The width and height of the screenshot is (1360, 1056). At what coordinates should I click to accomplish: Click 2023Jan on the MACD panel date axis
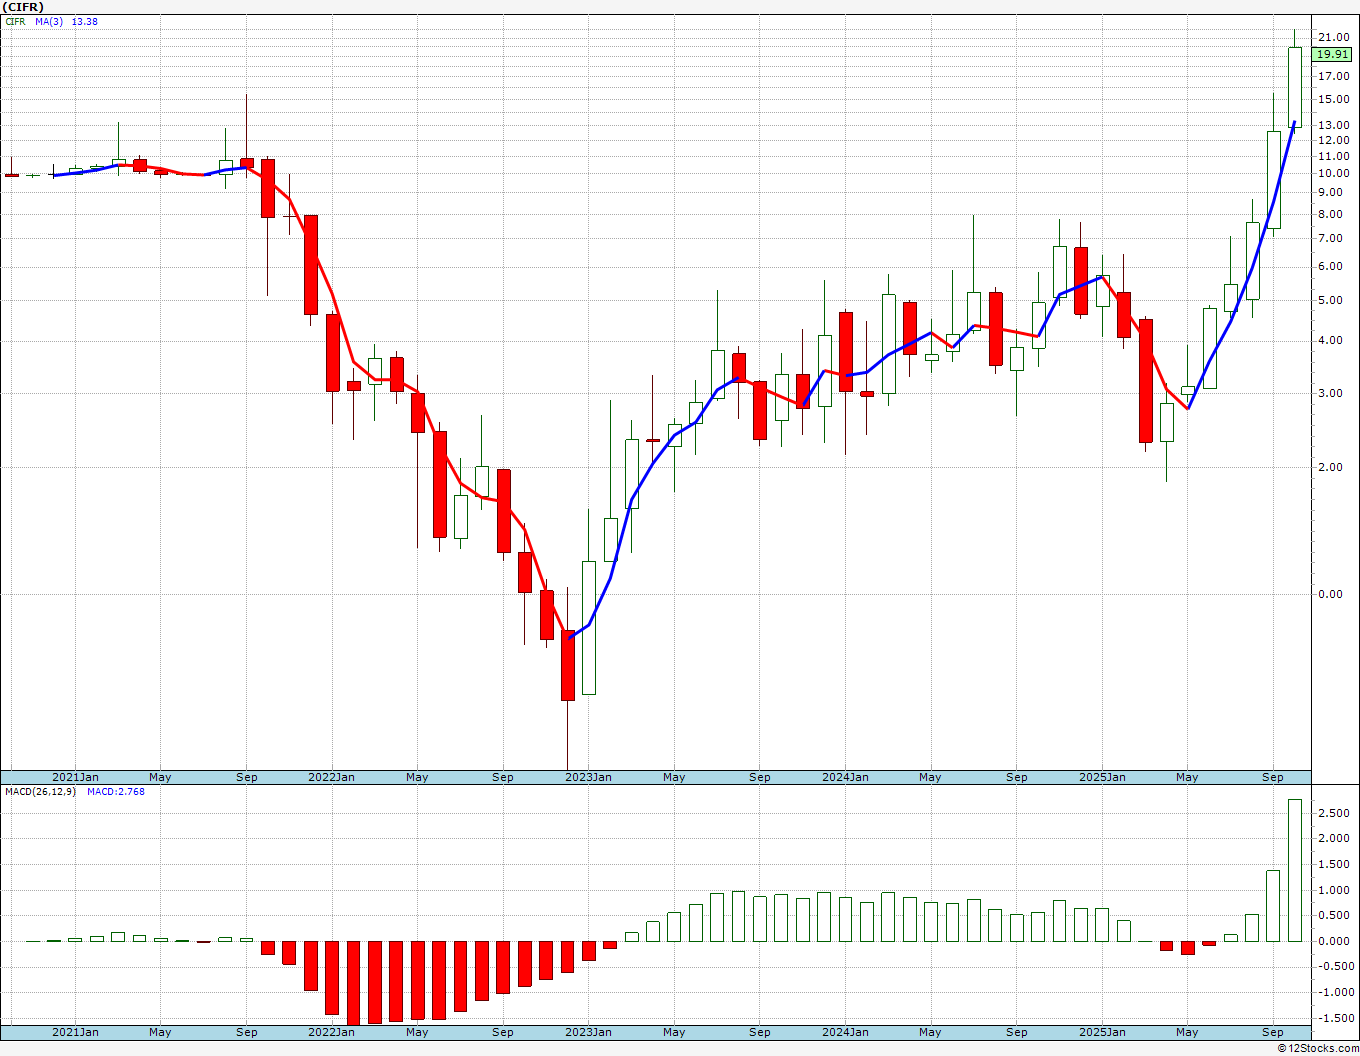(588, 1032)
